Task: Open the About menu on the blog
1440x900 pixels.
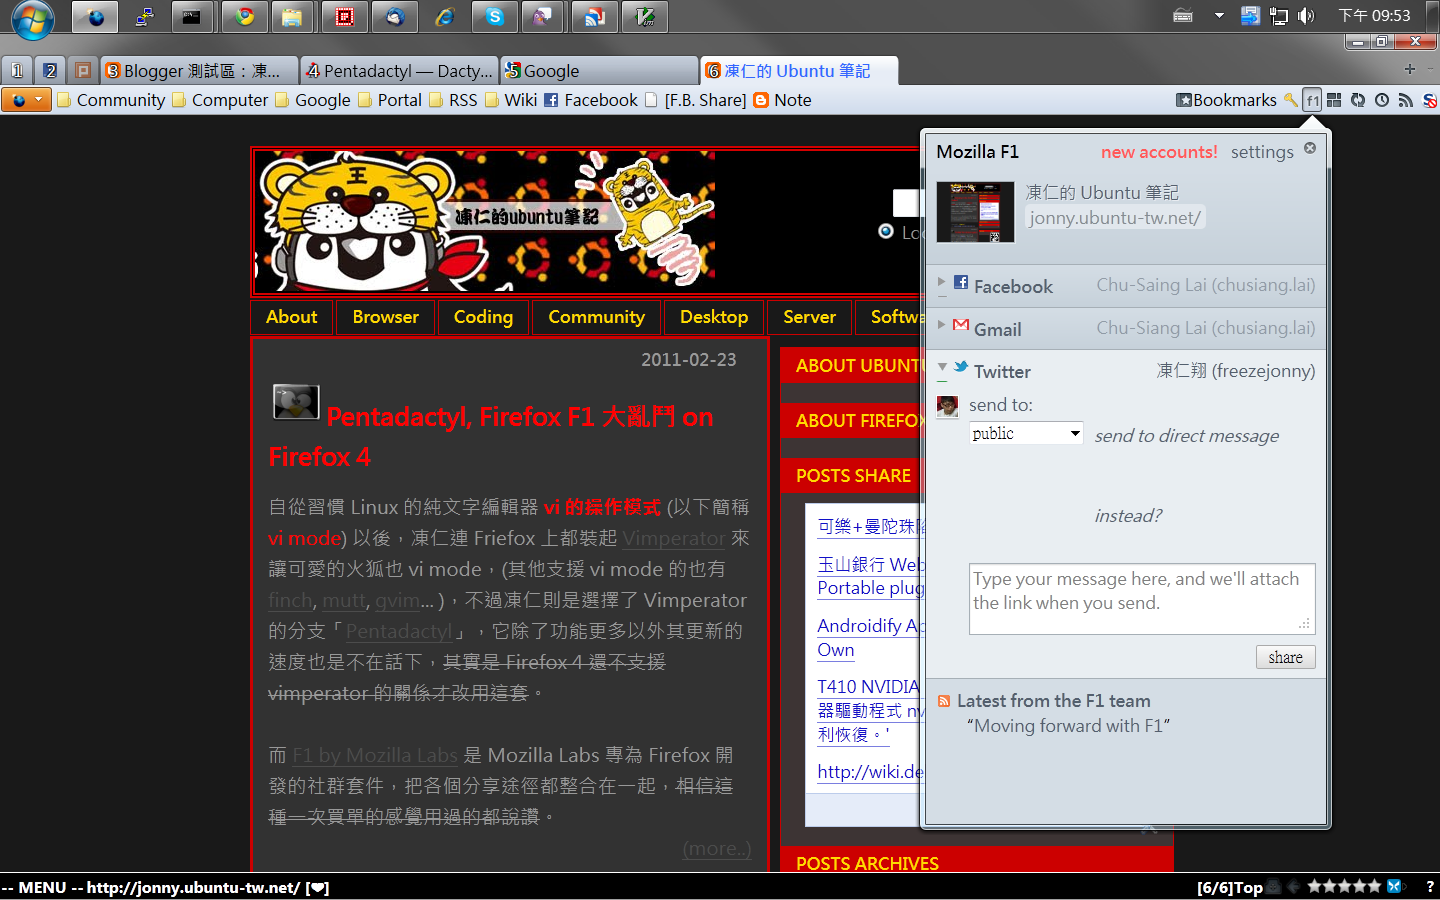Action: click(x=291, y=317)
